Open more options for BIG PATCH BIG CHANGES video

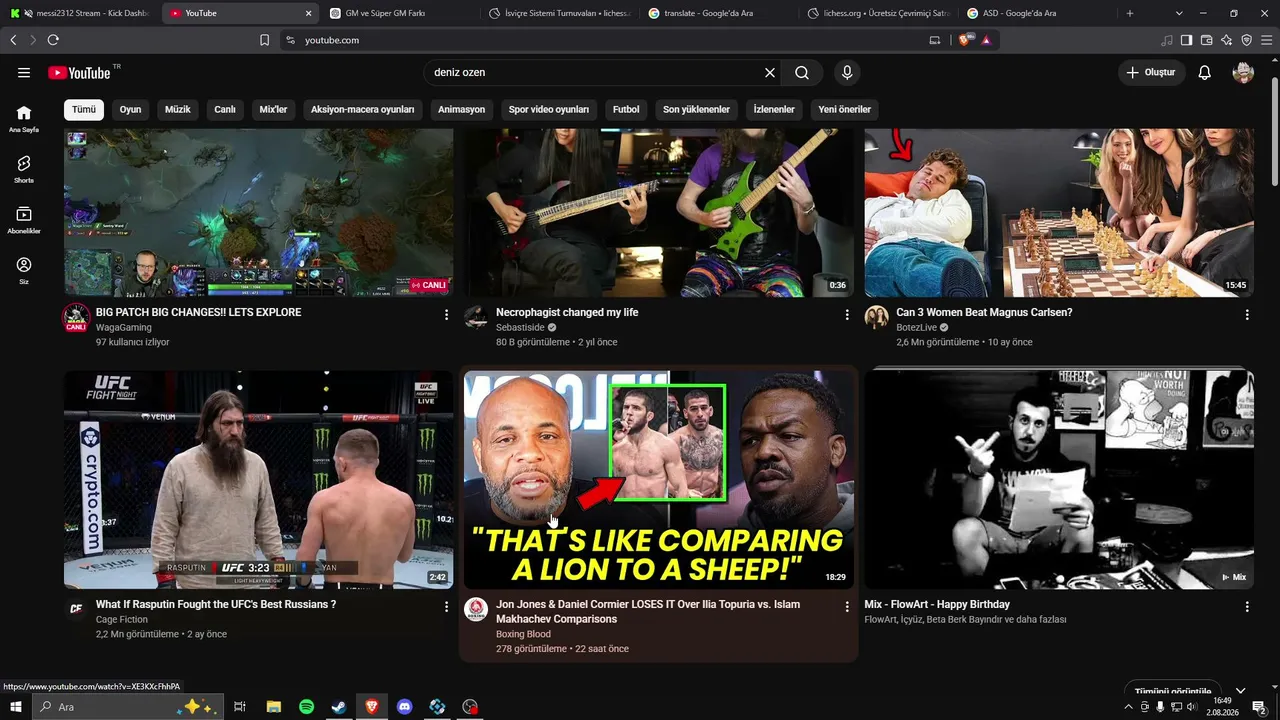point(446,315)
